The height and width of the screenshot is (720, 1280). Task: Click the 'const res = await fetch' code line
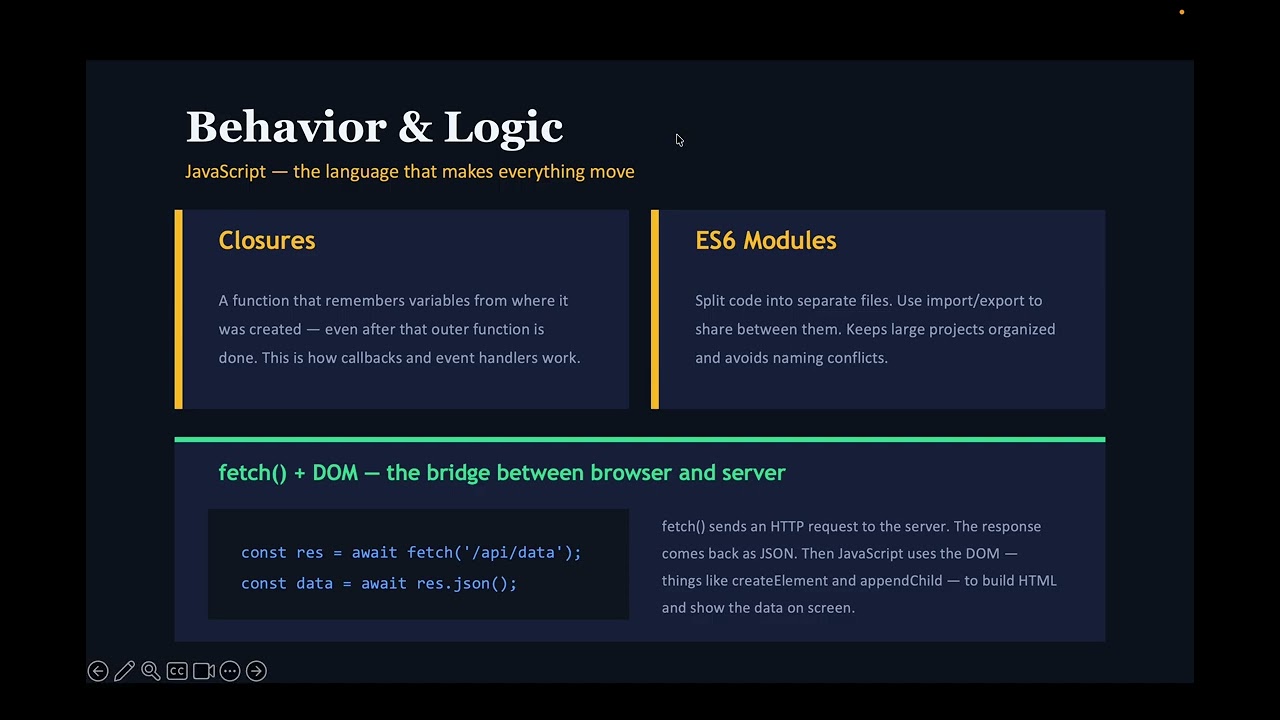(411, 552)
